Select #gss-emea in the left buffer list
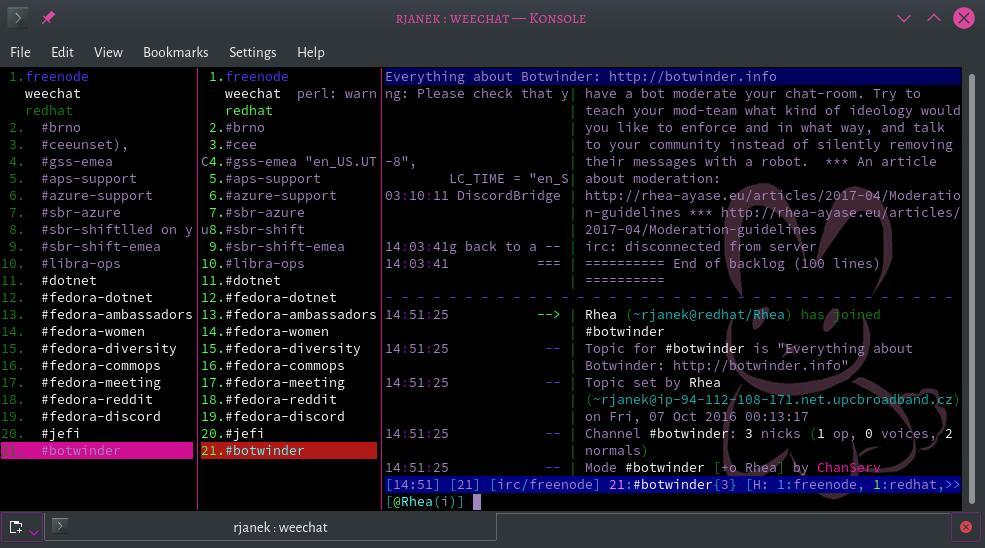985x548 pixels. (x=77, y=162)
